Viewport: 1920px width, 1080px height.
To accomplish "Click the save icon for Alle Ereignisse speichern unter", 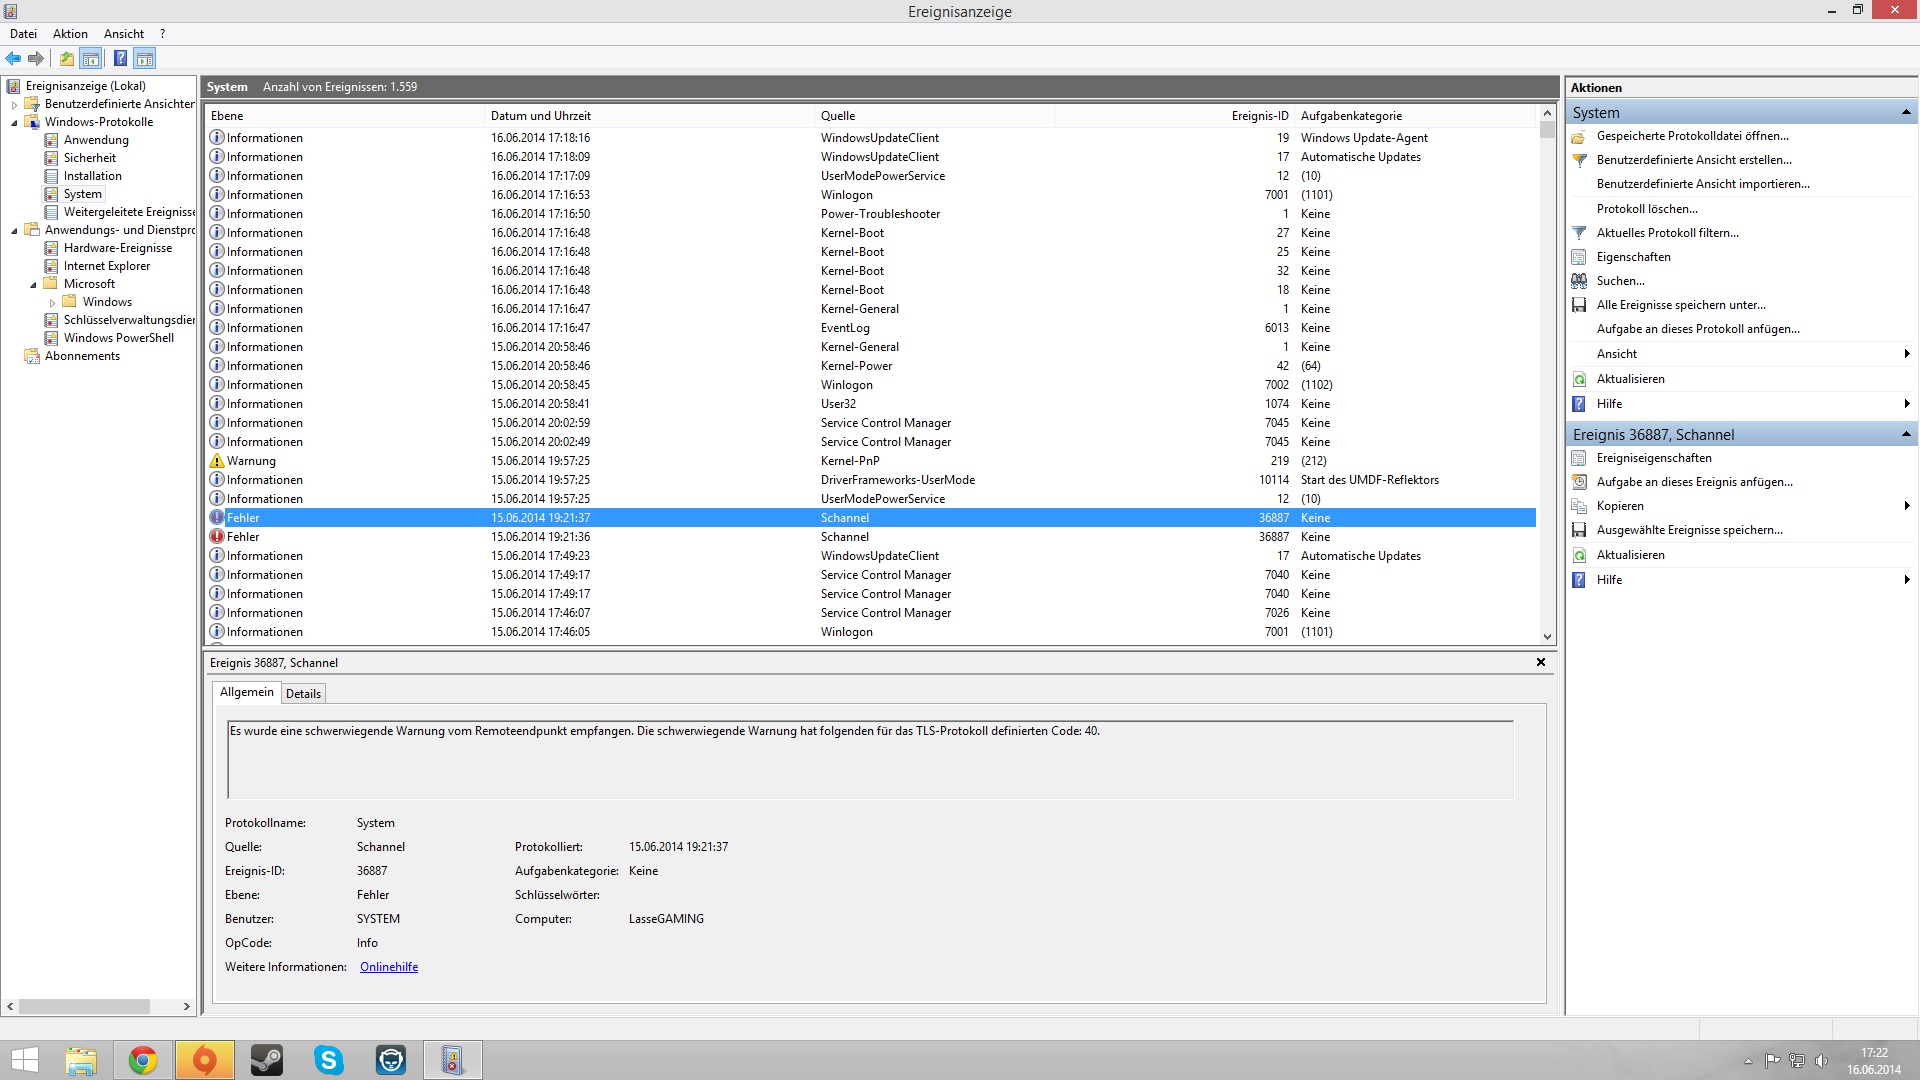I will pos(1579,305).
